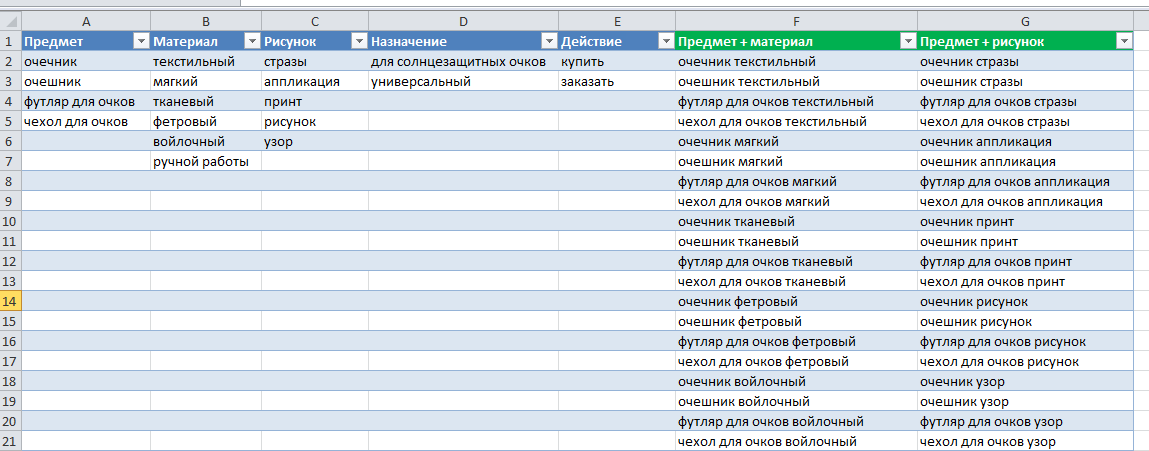
Task: Click cell очечник стразы
Action: coord(1025,62)
